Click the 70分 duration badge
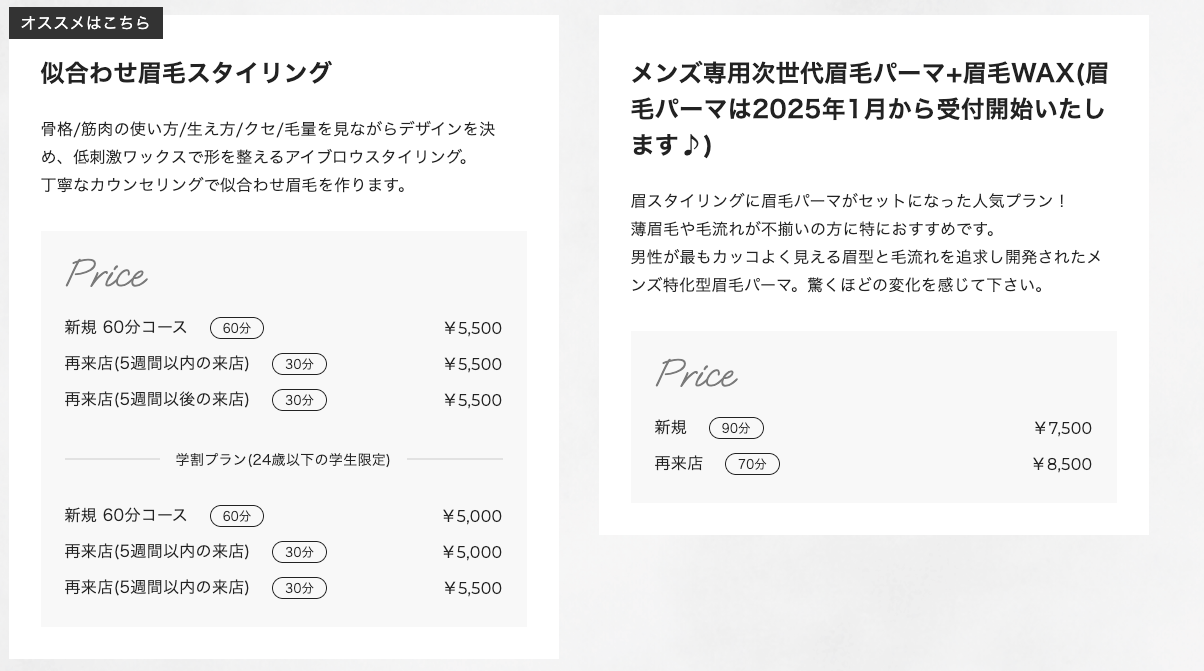This screenshot has height=671, width=1204. 752,464
